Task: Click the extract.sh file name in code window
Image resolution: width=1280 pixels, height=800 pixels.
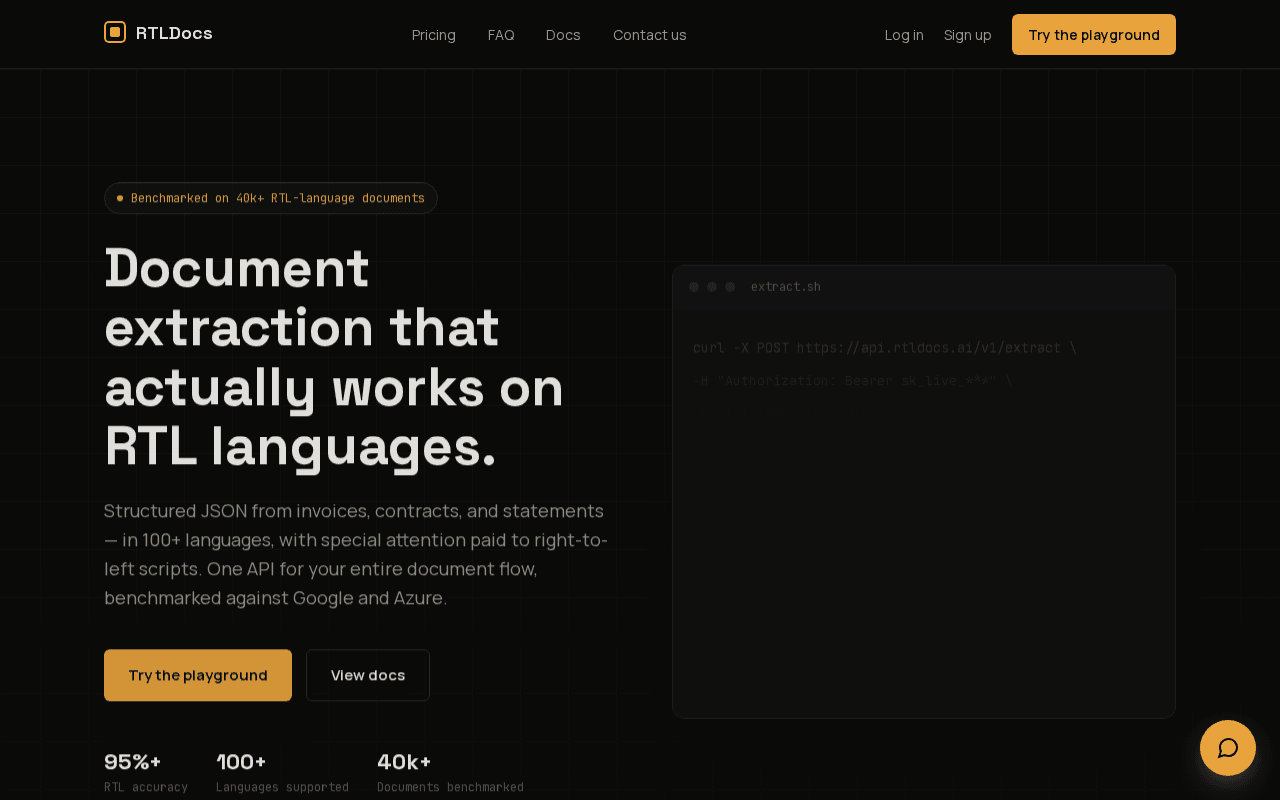Action: (786, 287)
